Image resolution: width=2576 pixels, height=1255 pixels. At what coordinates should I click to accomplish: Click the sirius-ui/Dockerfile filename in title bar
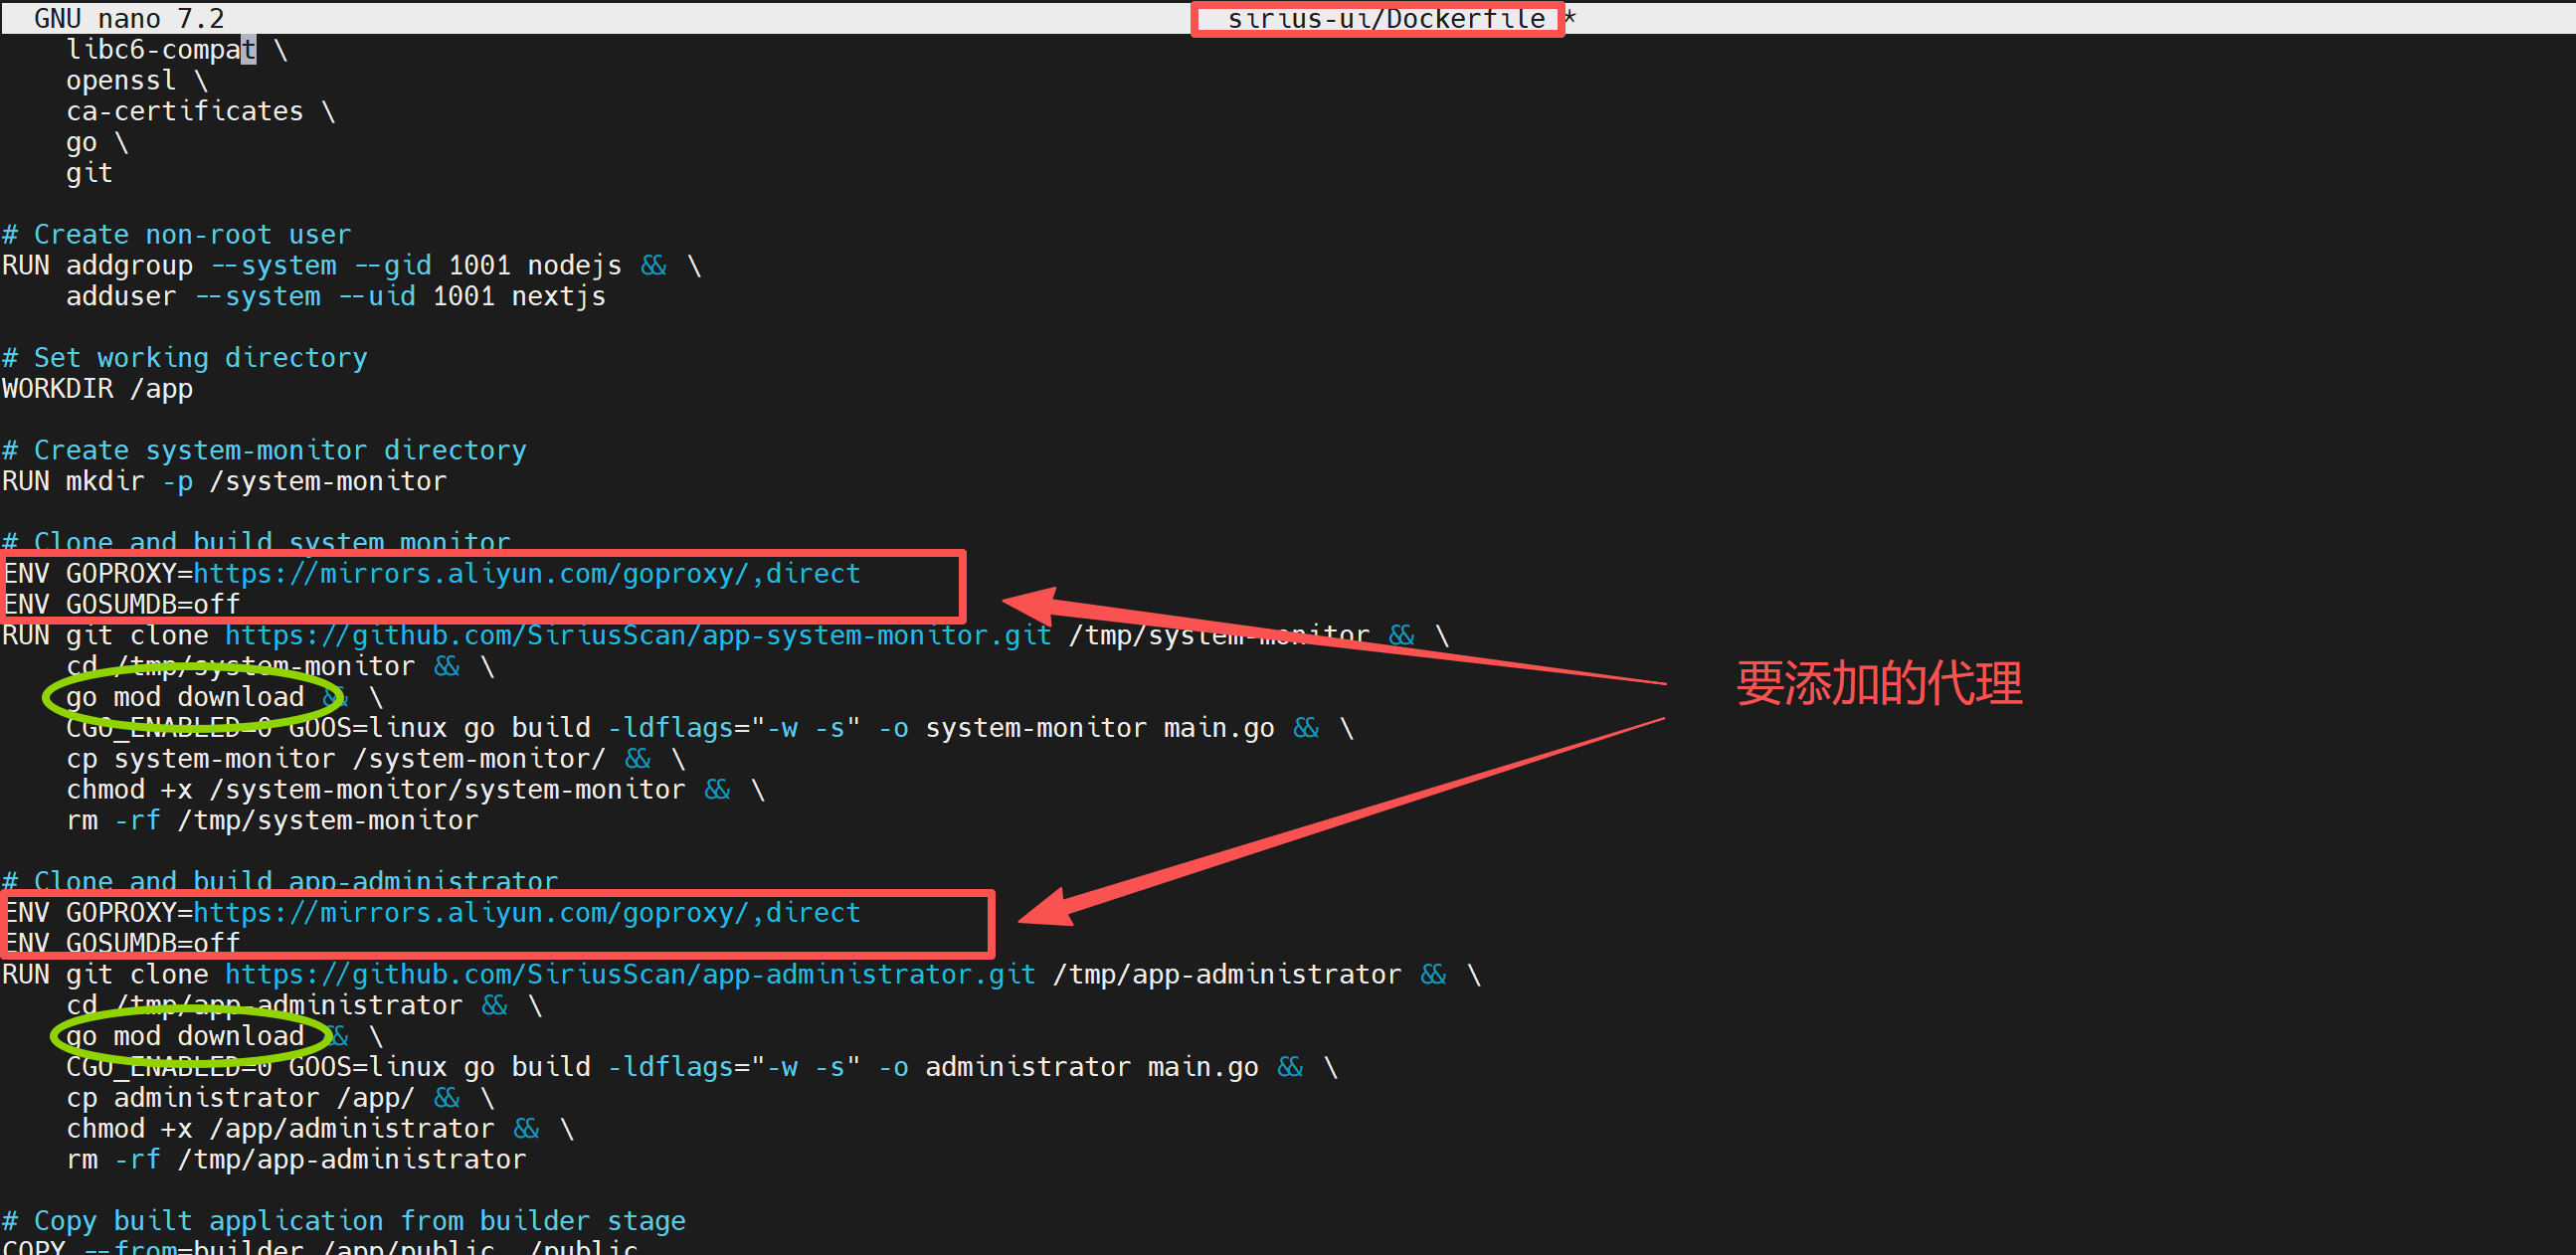click(x=1385, y=19)
